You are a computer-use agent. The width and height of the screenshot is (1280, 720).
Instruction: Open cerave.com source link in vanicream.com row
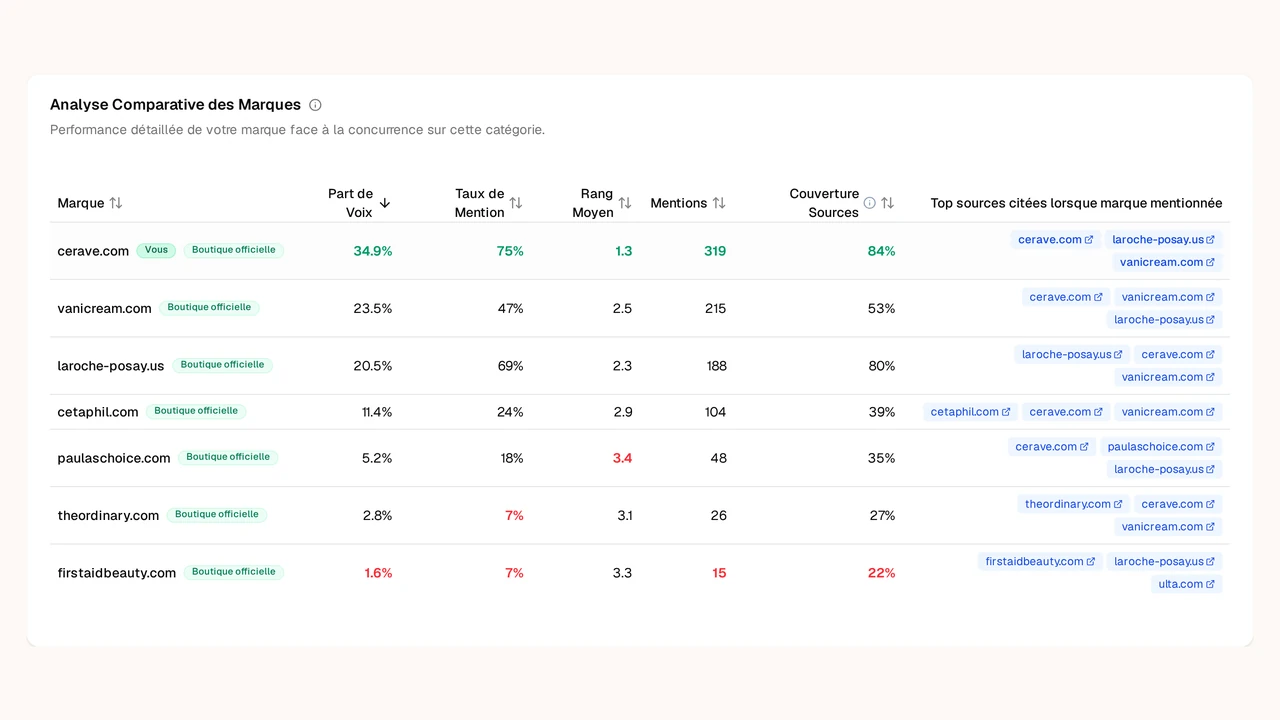(1066, 297)
